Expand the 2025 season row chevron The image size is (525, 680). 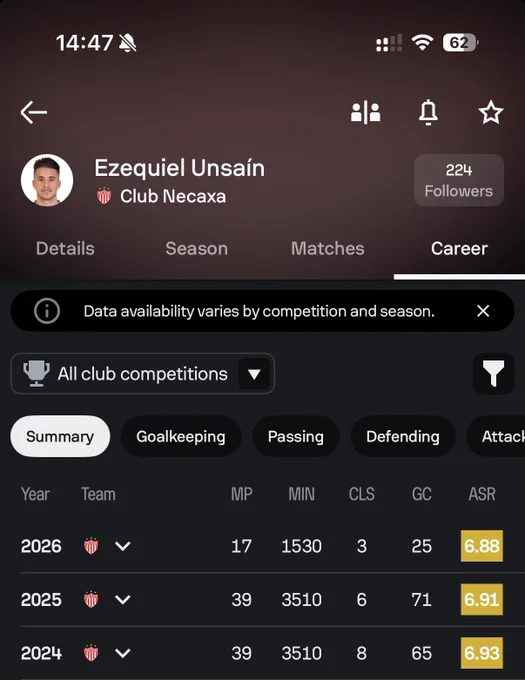click(123, 600)
